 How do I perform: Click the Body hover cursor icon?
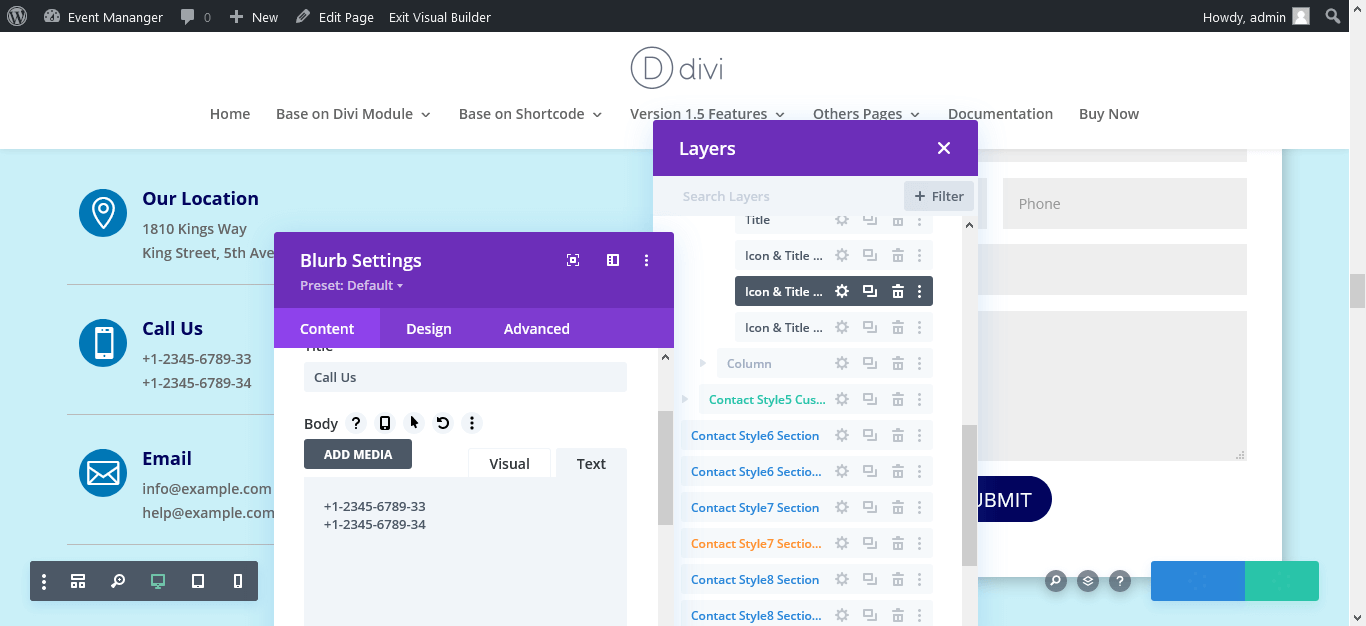click(414, 423)
